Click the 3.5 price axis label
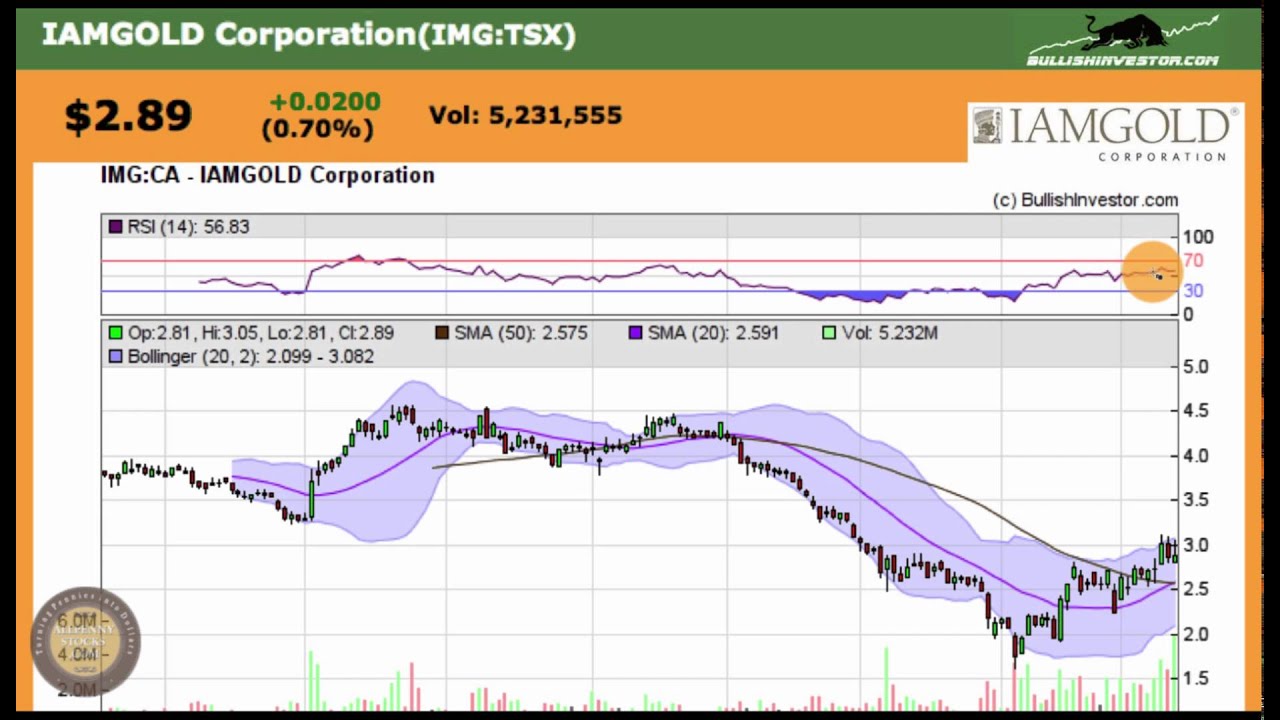Screen dimensions: 1280x720 click(1196, 500)
